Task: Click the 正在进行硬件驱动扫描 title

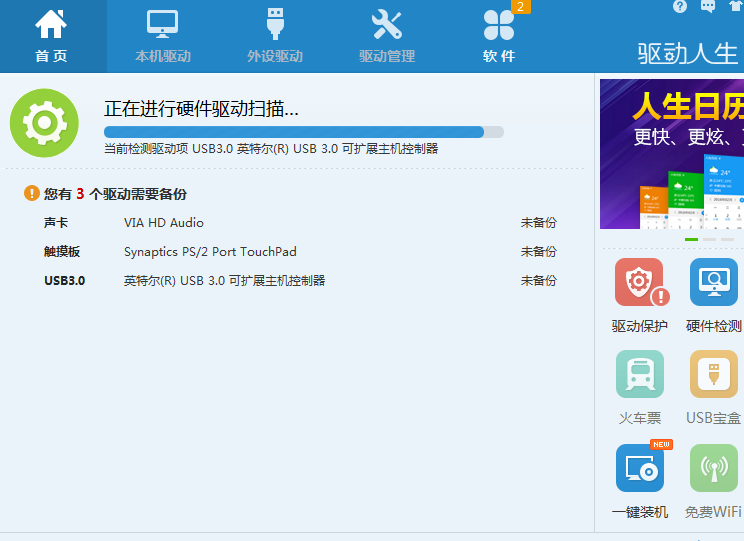Action: 201,109
